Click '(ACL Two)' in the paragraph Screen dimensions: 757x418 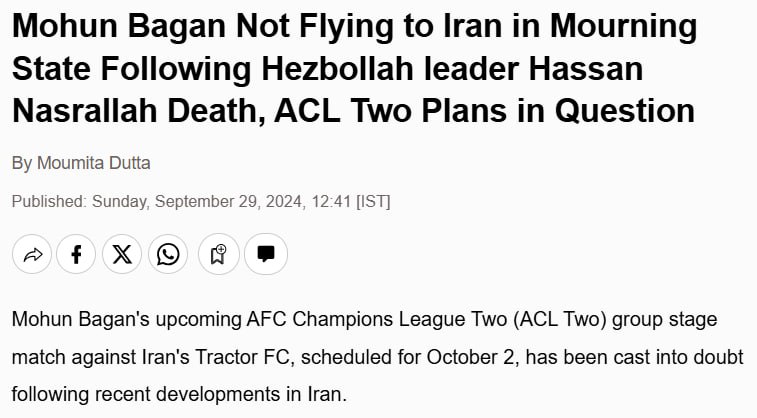[559, 320]
